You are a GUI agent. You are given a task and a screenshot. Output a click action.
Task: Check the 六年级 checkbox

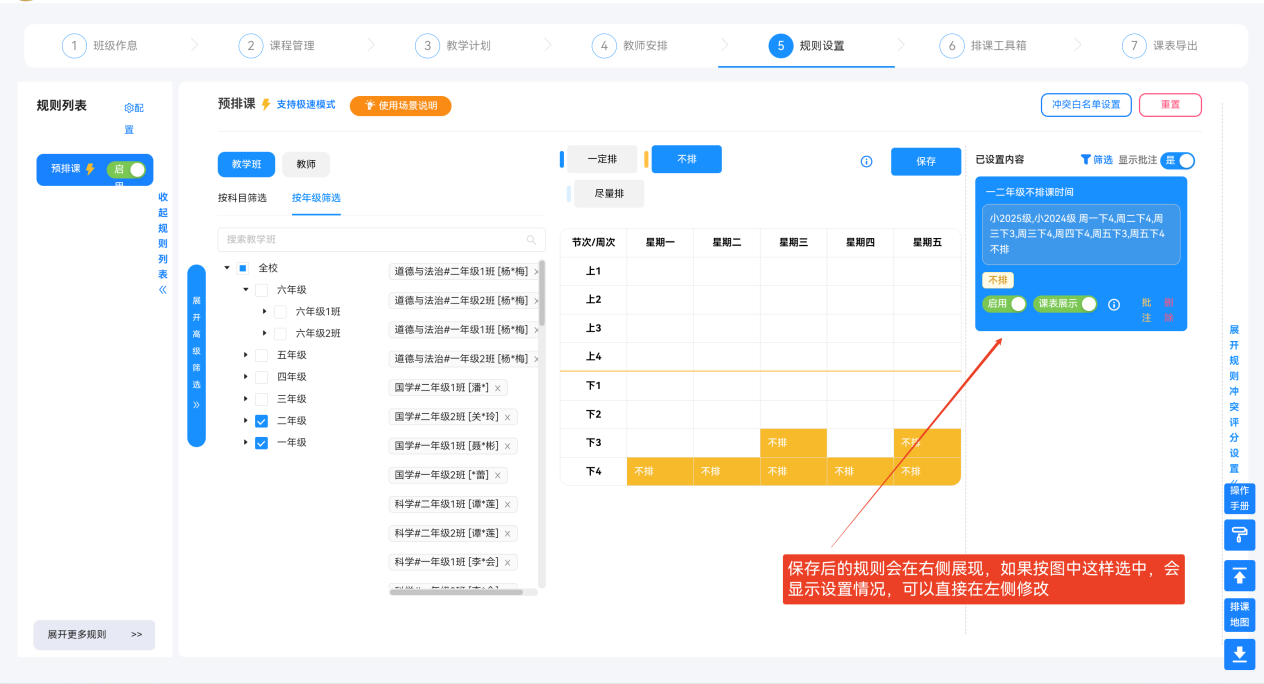(261, 290)
